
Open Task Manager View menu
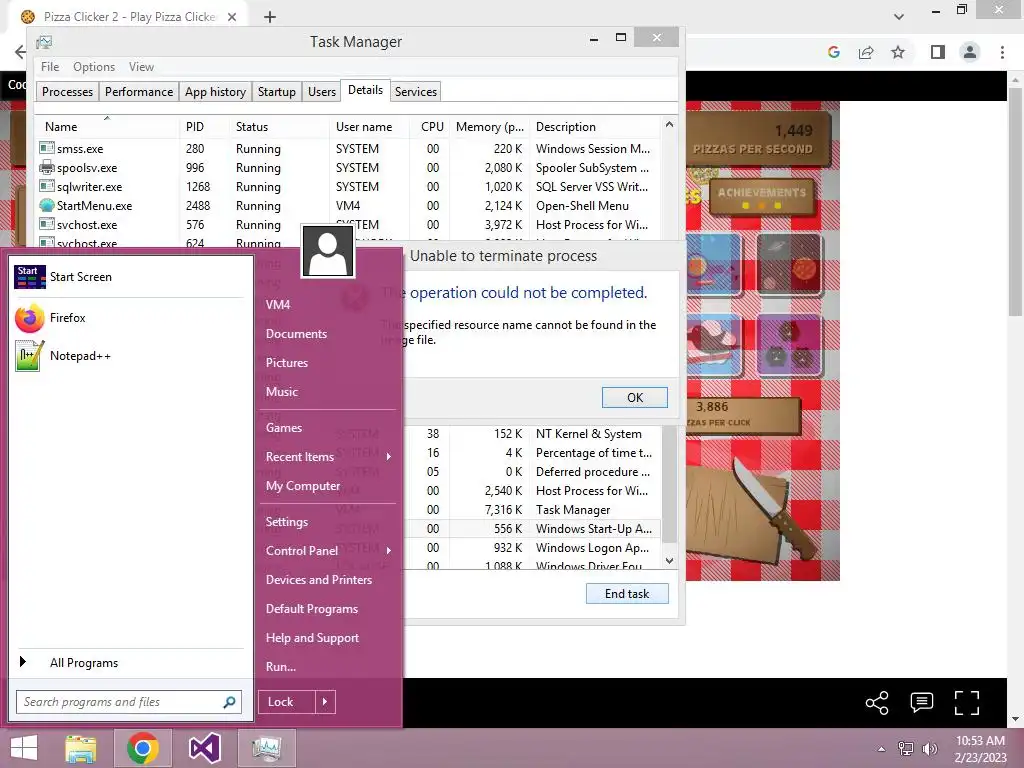[141, 67]
